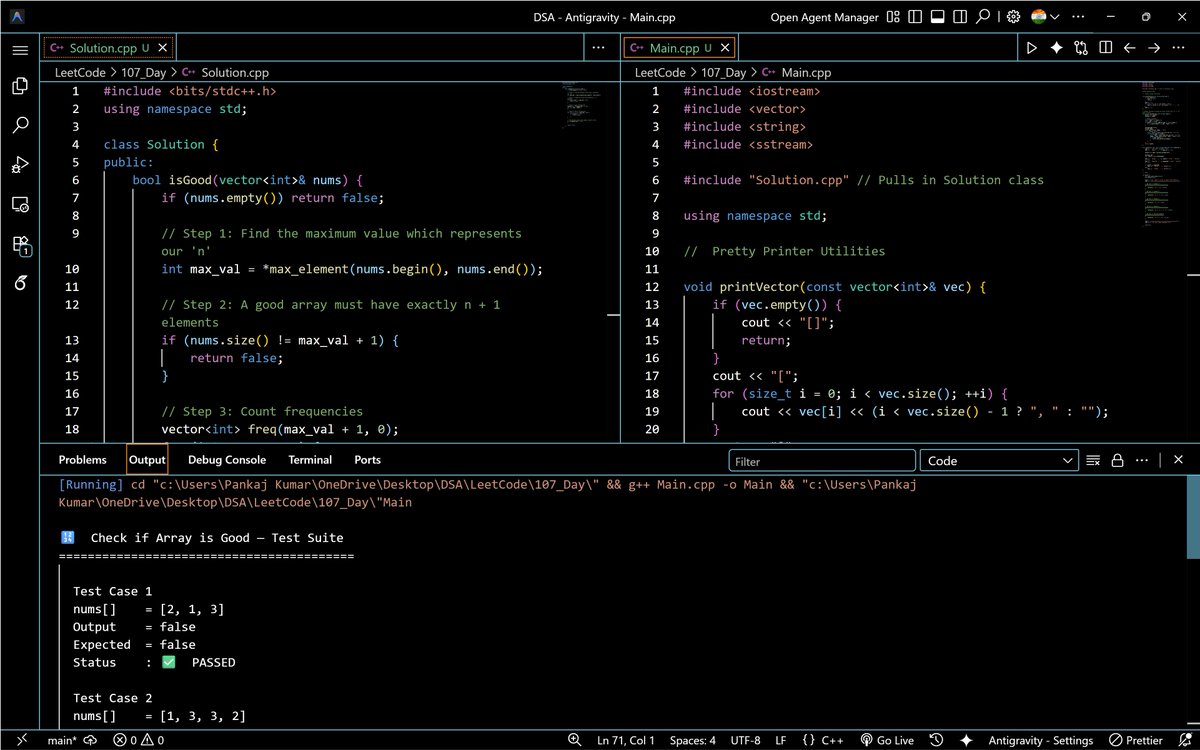Click Open Agent Manager
This screenshot has height=750, width=1200.
825,17
